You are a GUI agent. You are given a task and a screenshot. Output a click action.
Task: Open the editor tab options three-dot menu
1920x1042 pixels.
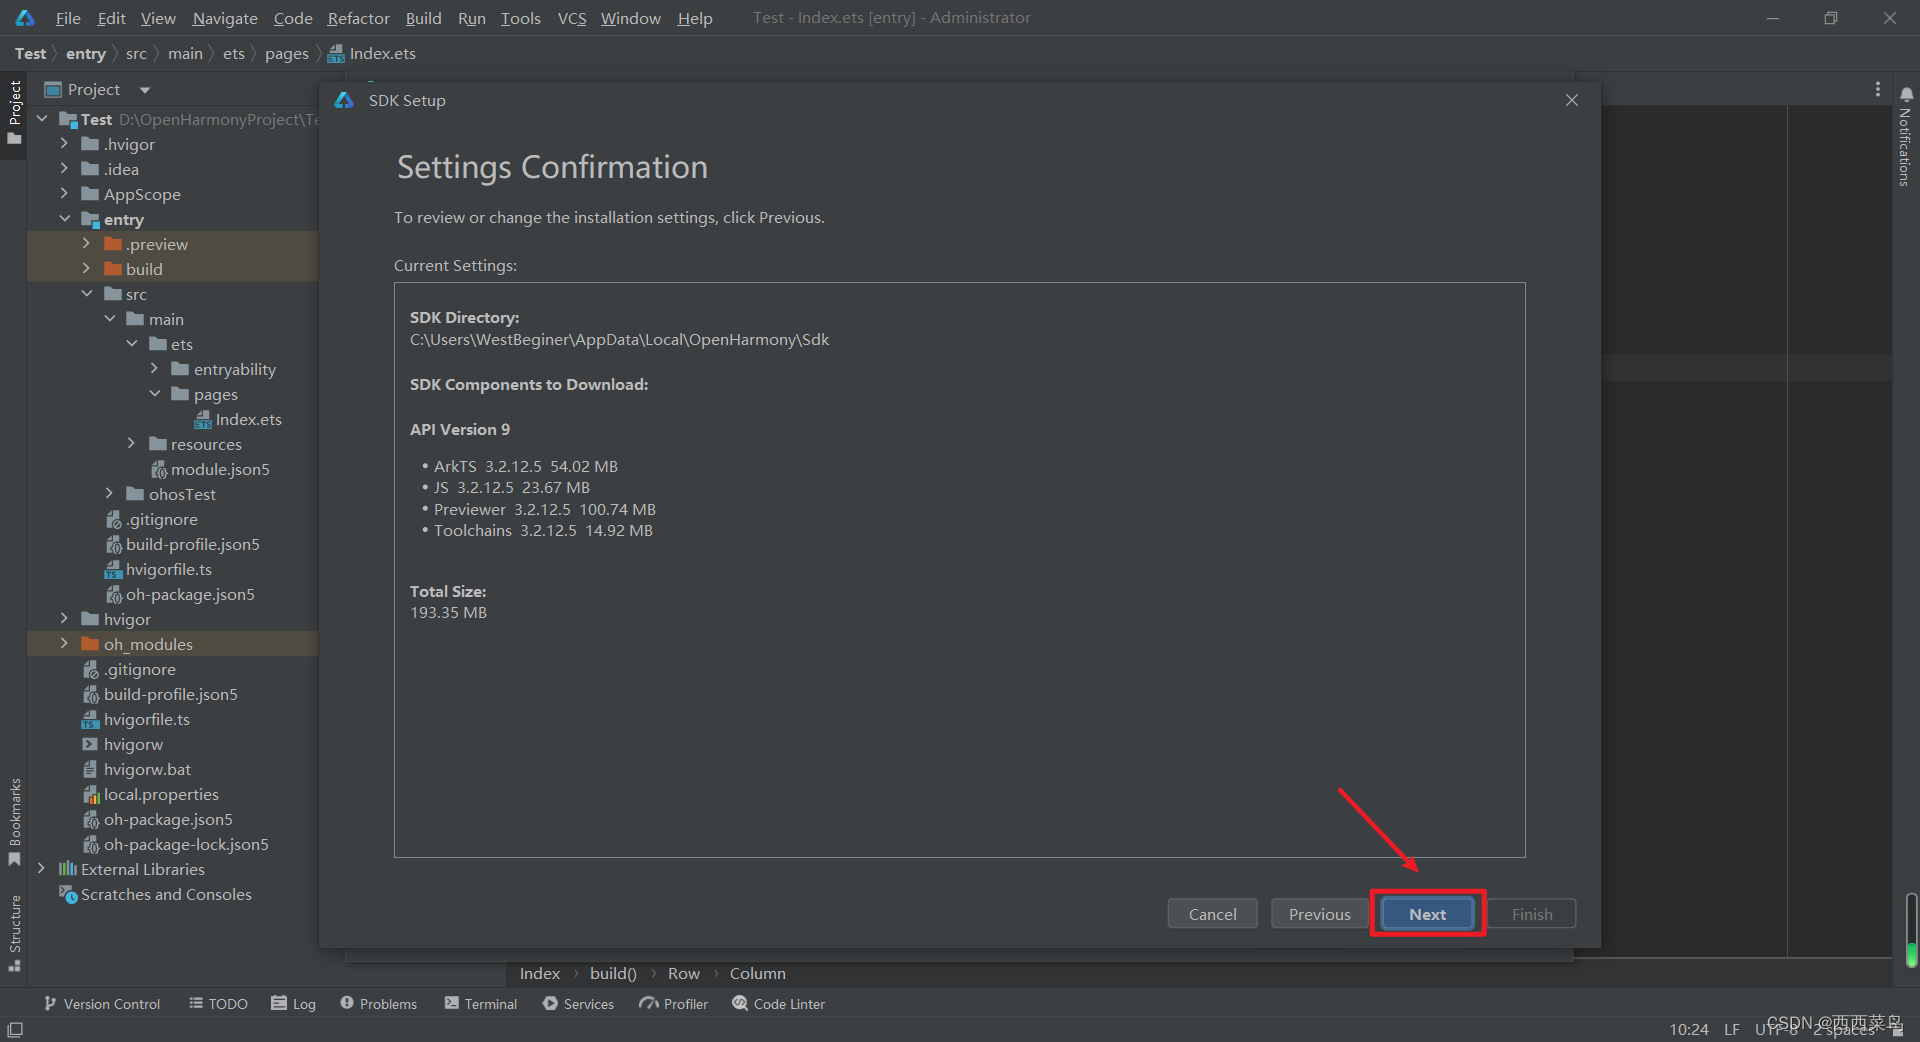tap(1878, 90)
